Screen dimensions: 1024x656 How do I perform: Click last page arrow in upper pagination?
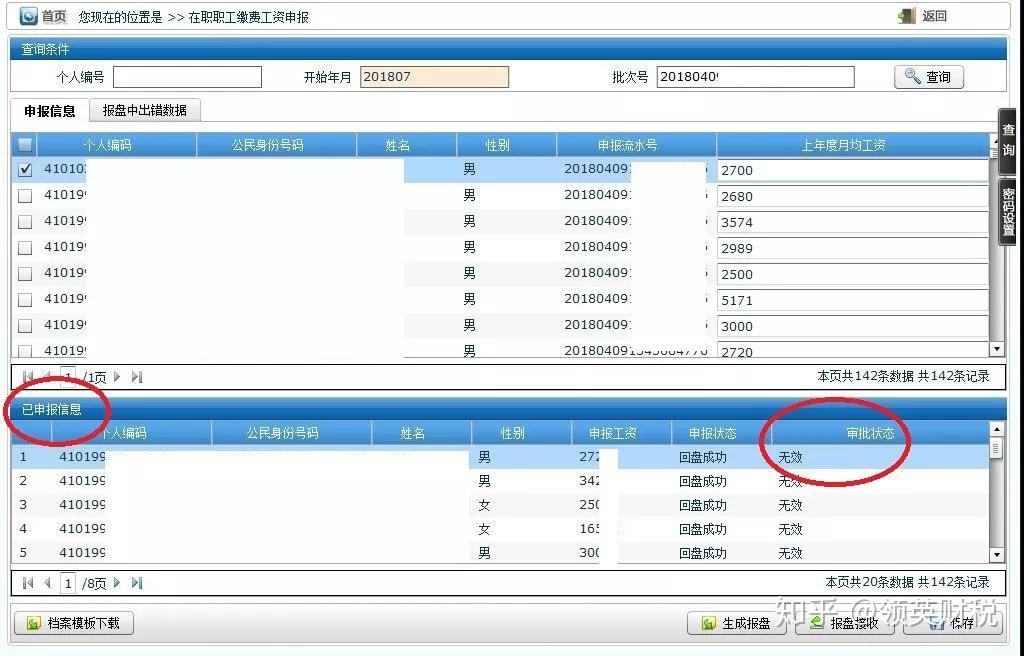point(136,376)
